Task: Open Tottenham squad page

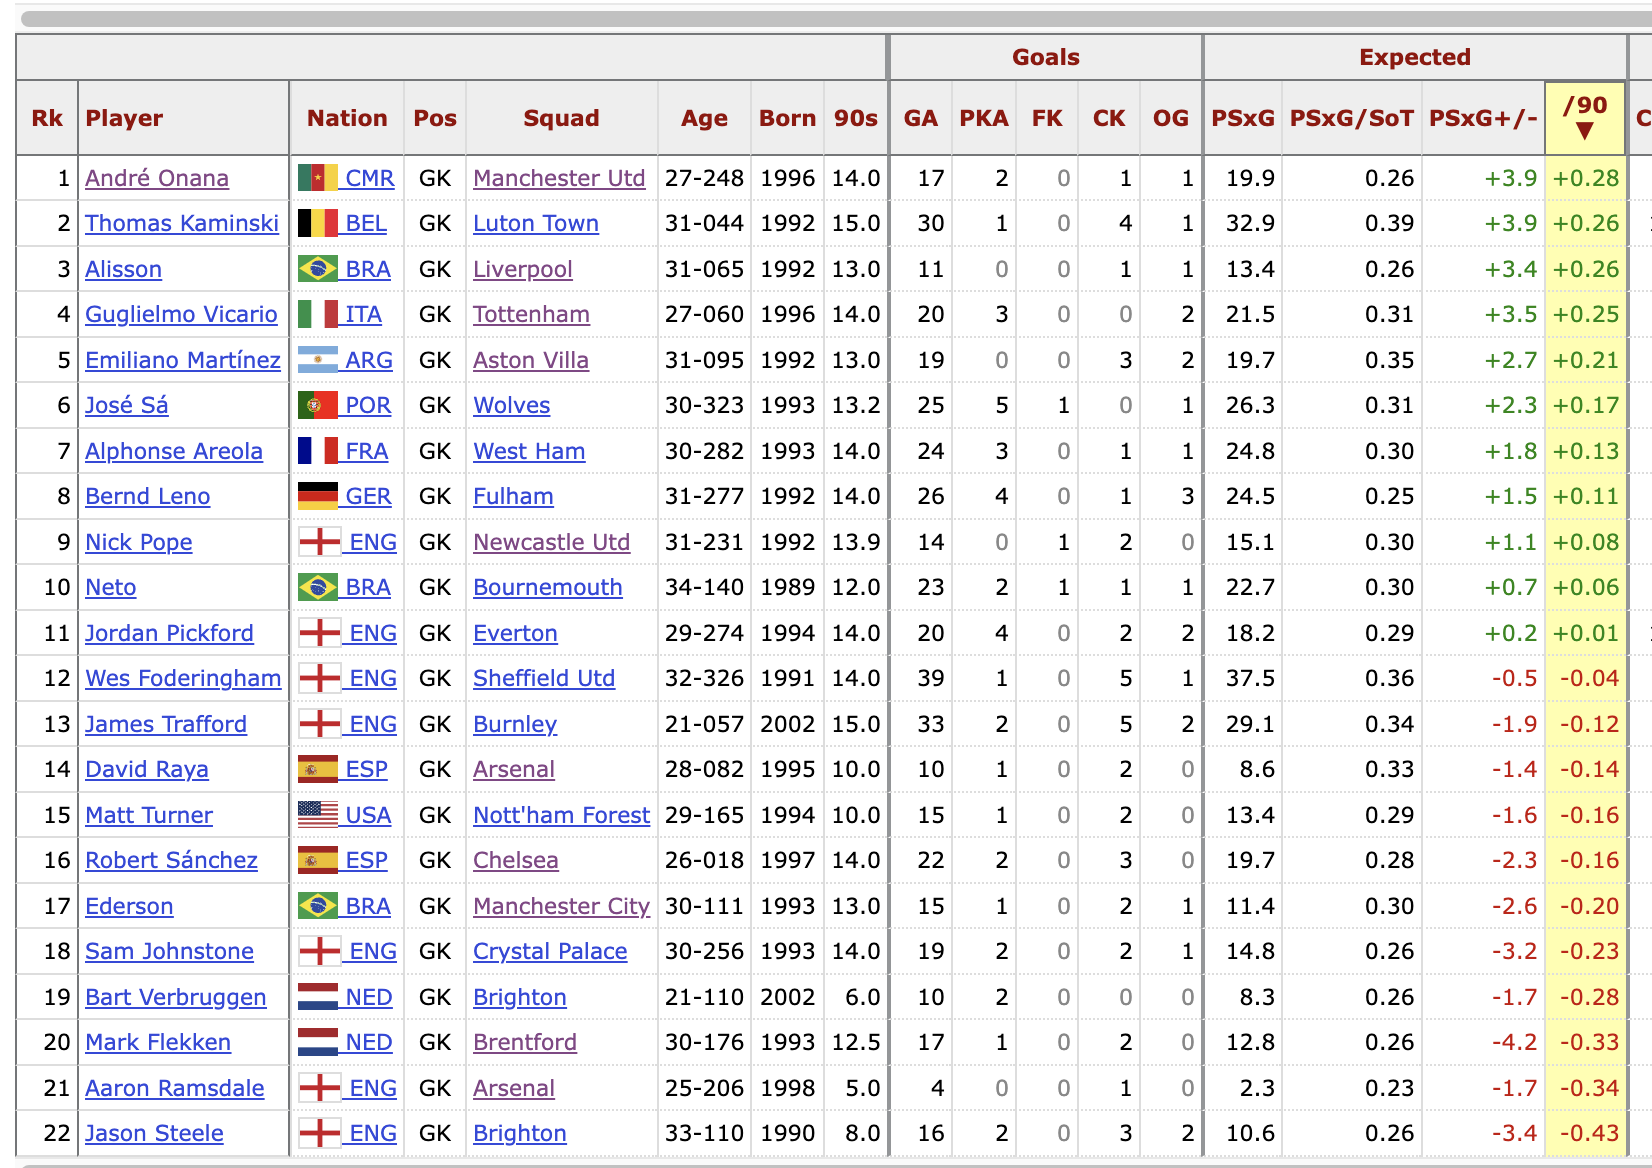Action: (531, 314)
